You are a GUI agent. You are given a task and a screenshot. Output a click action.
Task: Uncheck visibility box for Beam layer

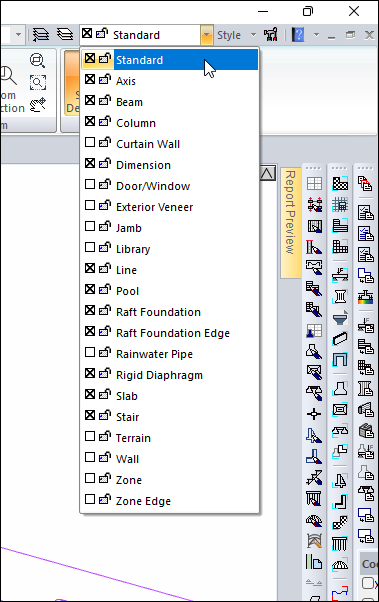(x=90, y=100)
